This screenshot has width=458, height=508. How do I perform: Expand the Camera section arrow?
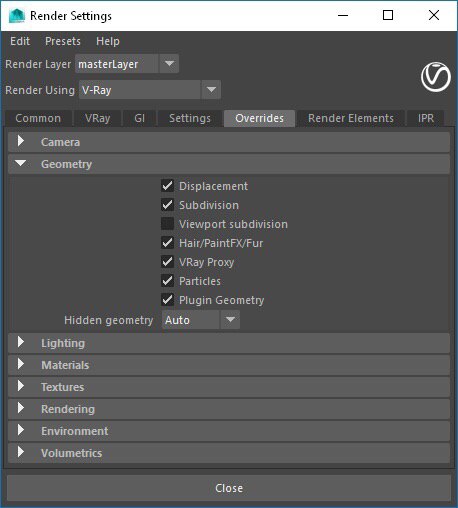point(21,141)
